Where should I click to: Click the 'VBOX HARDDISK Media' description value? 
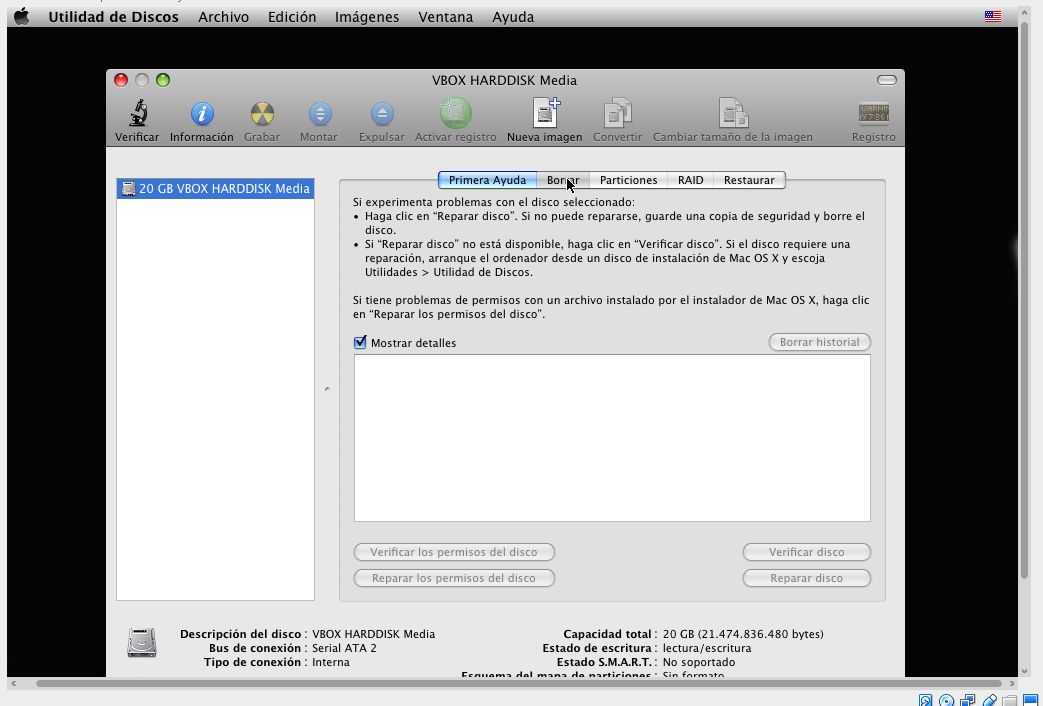point(373,634)
